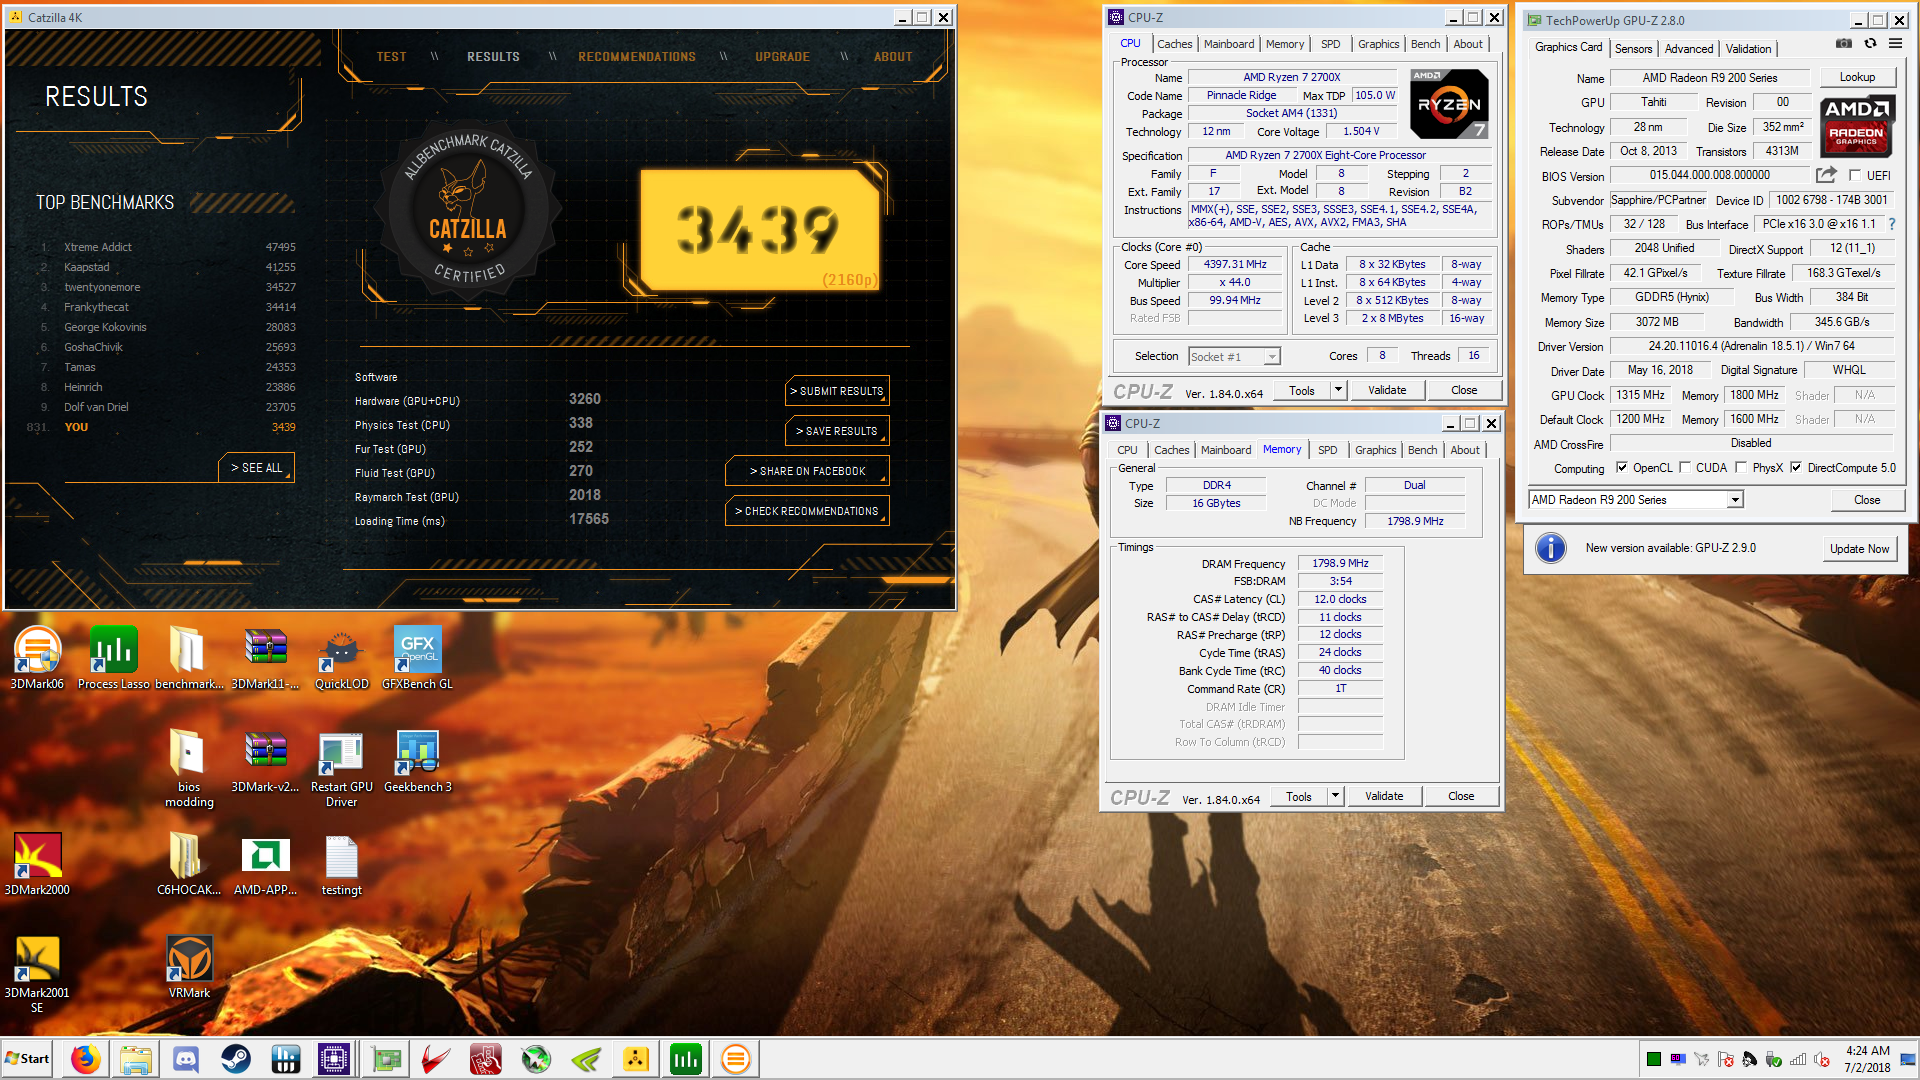1920x1080 pixels.
Task: Open the Sensors tab in GPU-Z
Action: tap(1633, 48)
